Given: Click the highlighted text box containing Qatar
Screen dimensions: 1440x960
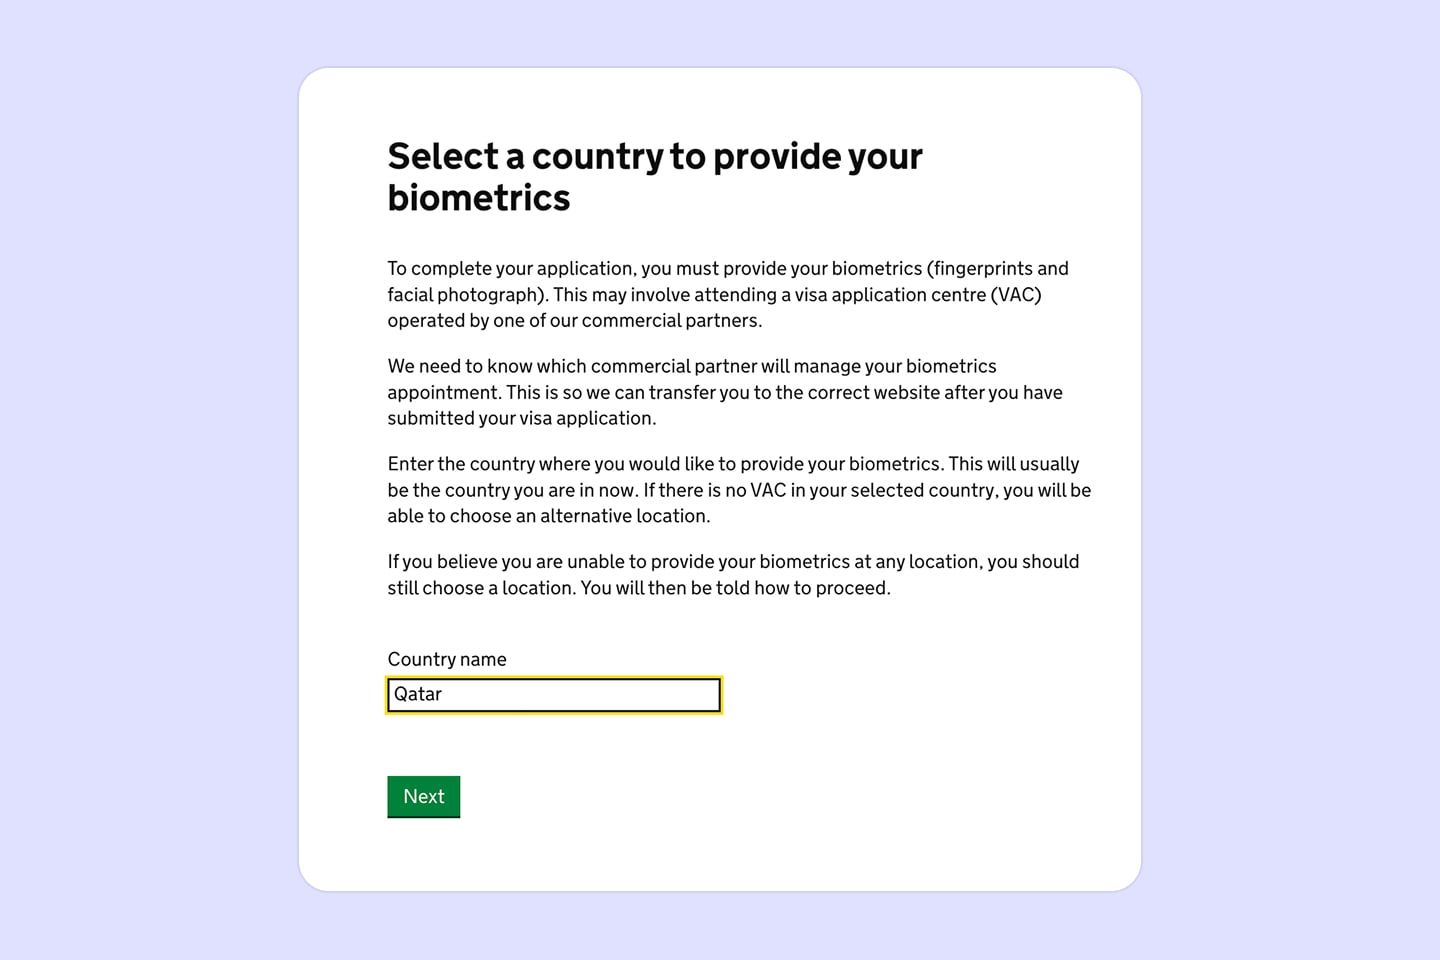Looking at the screenshot, I should point(553,694).
